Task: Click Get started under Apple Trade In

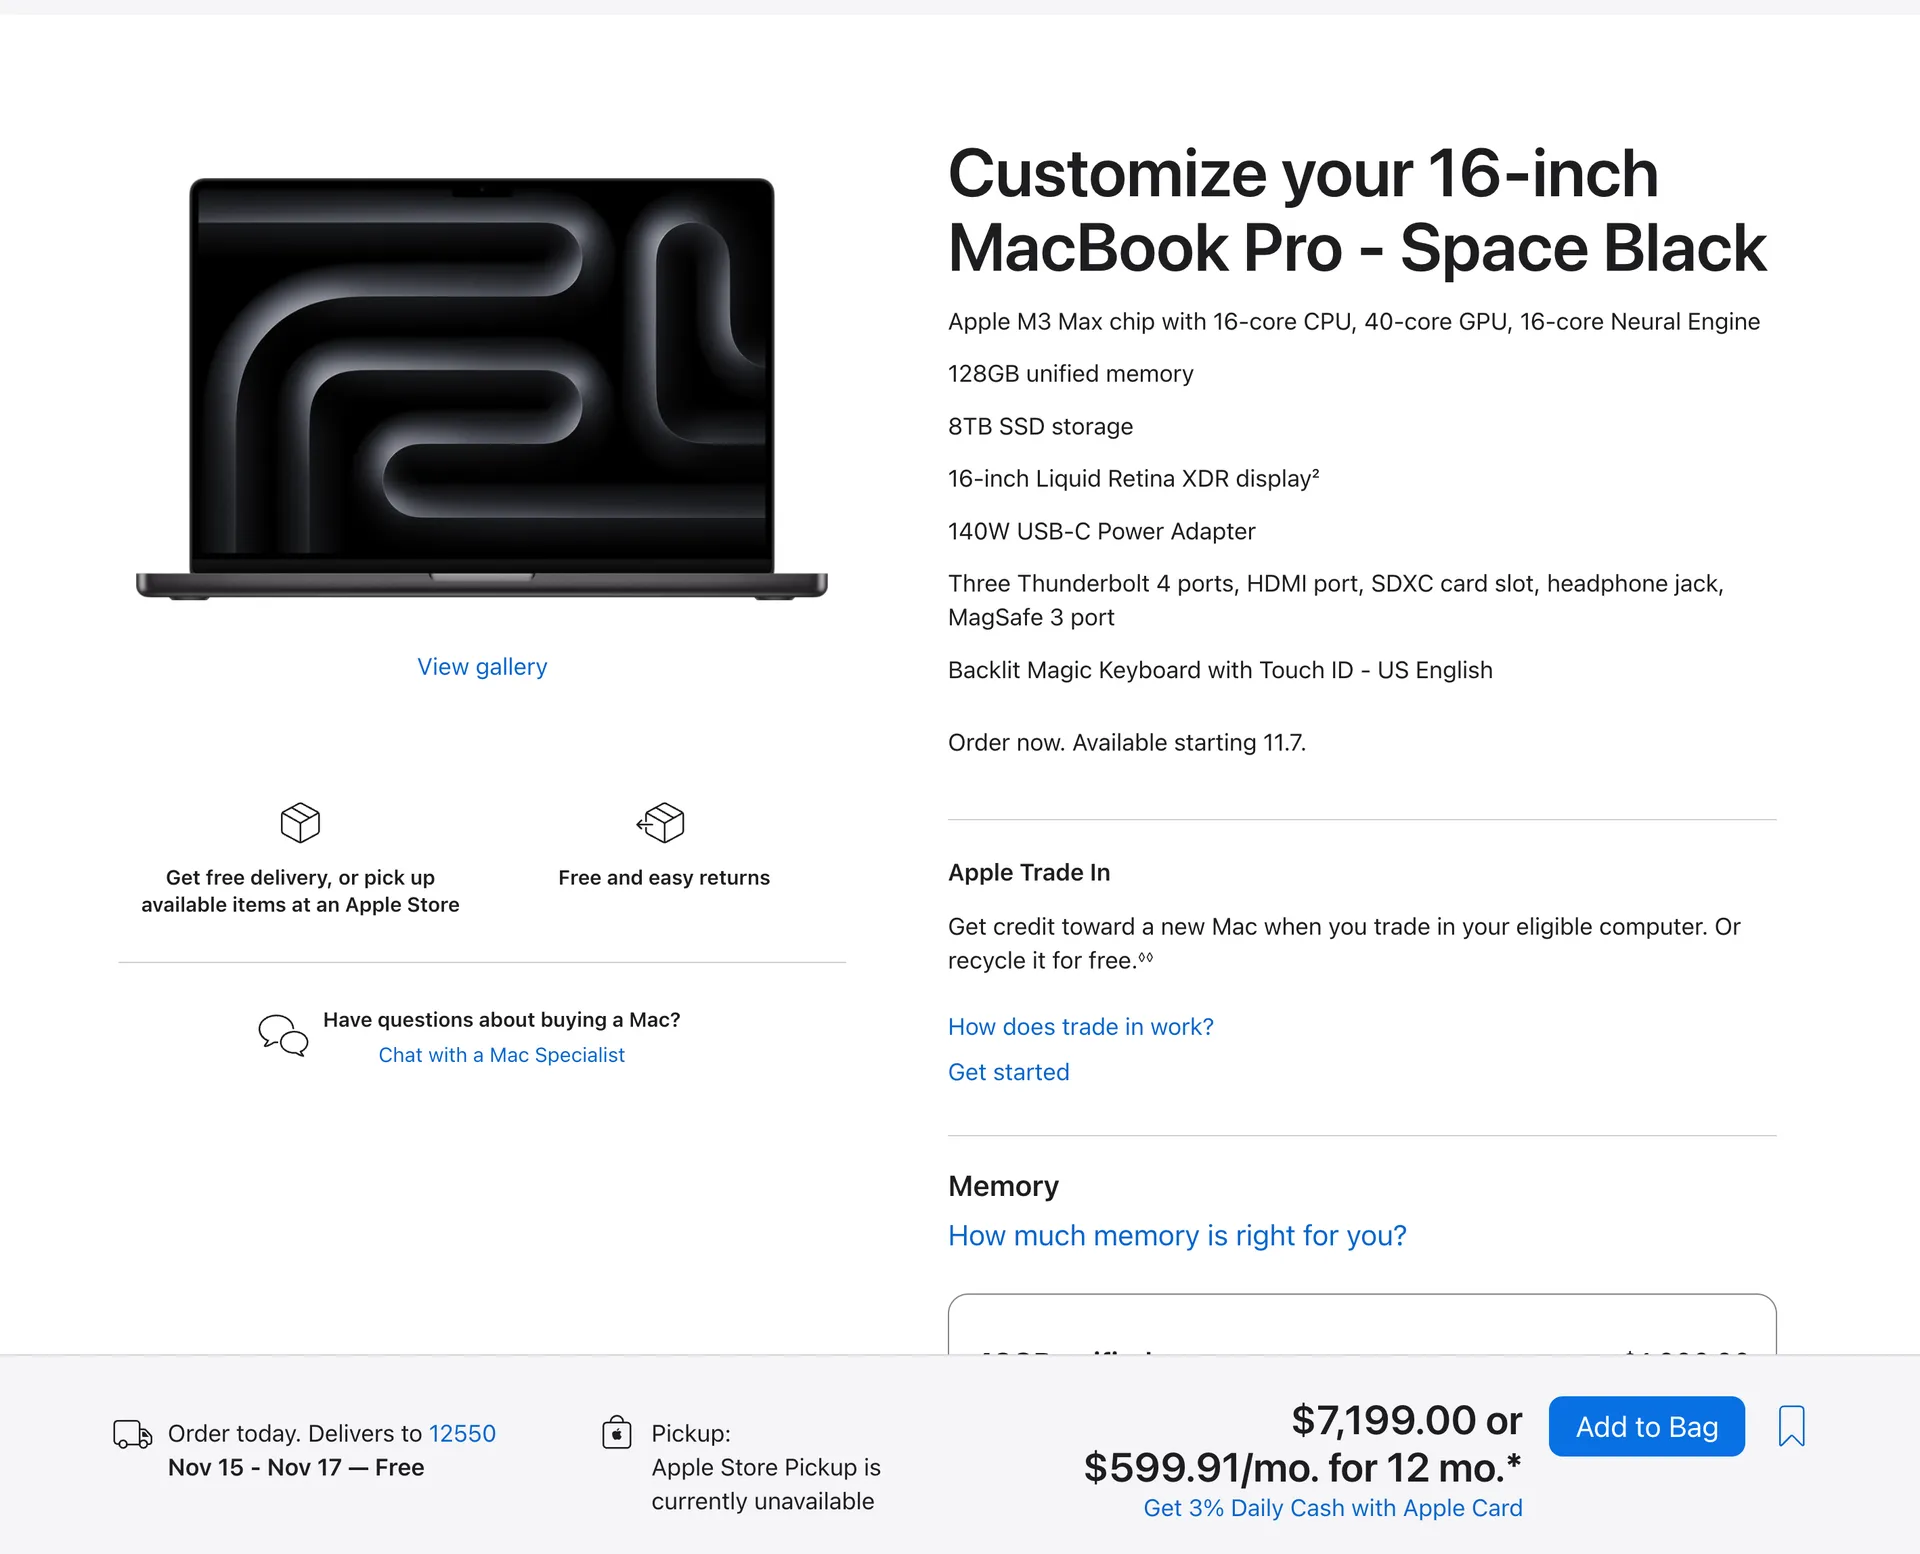Action: pos(1008,1072)
